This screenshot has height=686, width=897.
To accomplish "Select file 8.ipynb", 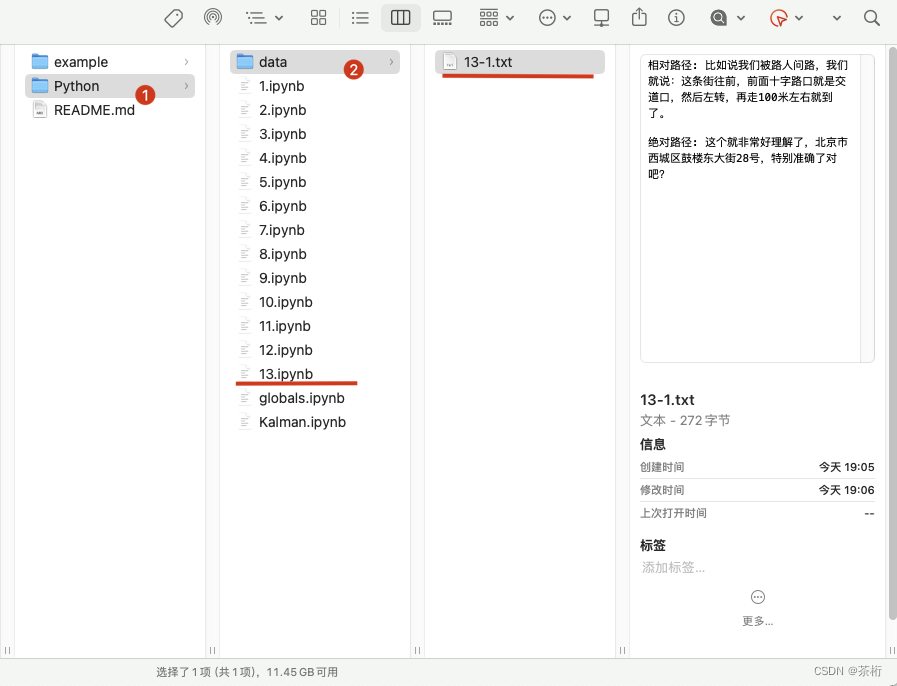I will [x=315, y=254].
